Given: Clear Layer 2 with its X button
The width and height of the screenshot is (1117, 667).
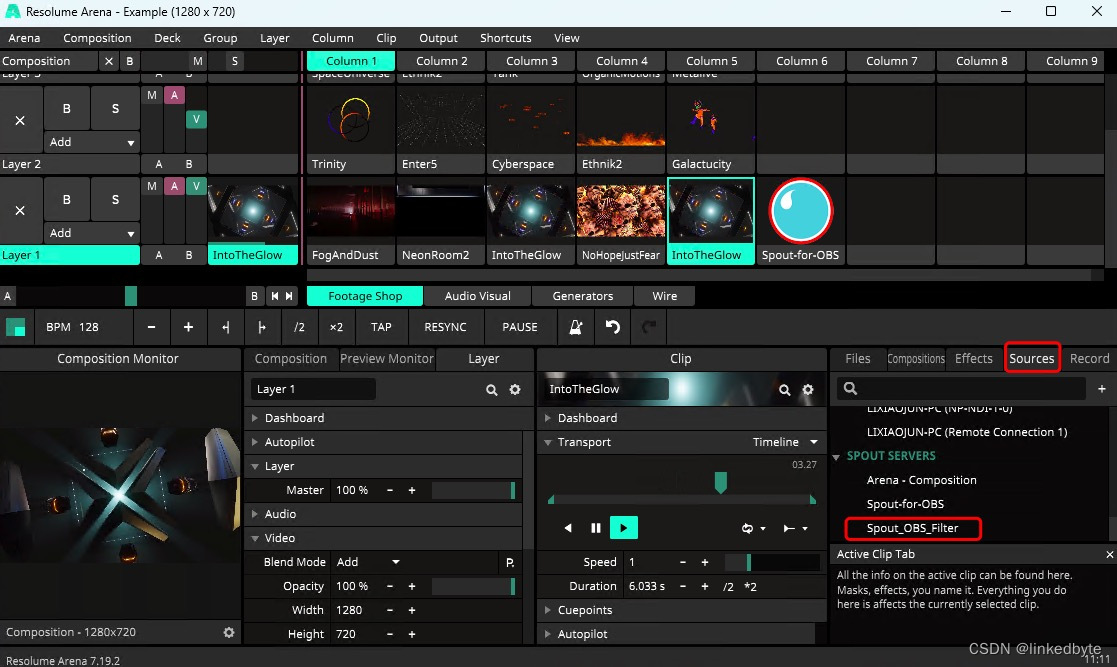Looking at the screenshot, I should point(20,120).
